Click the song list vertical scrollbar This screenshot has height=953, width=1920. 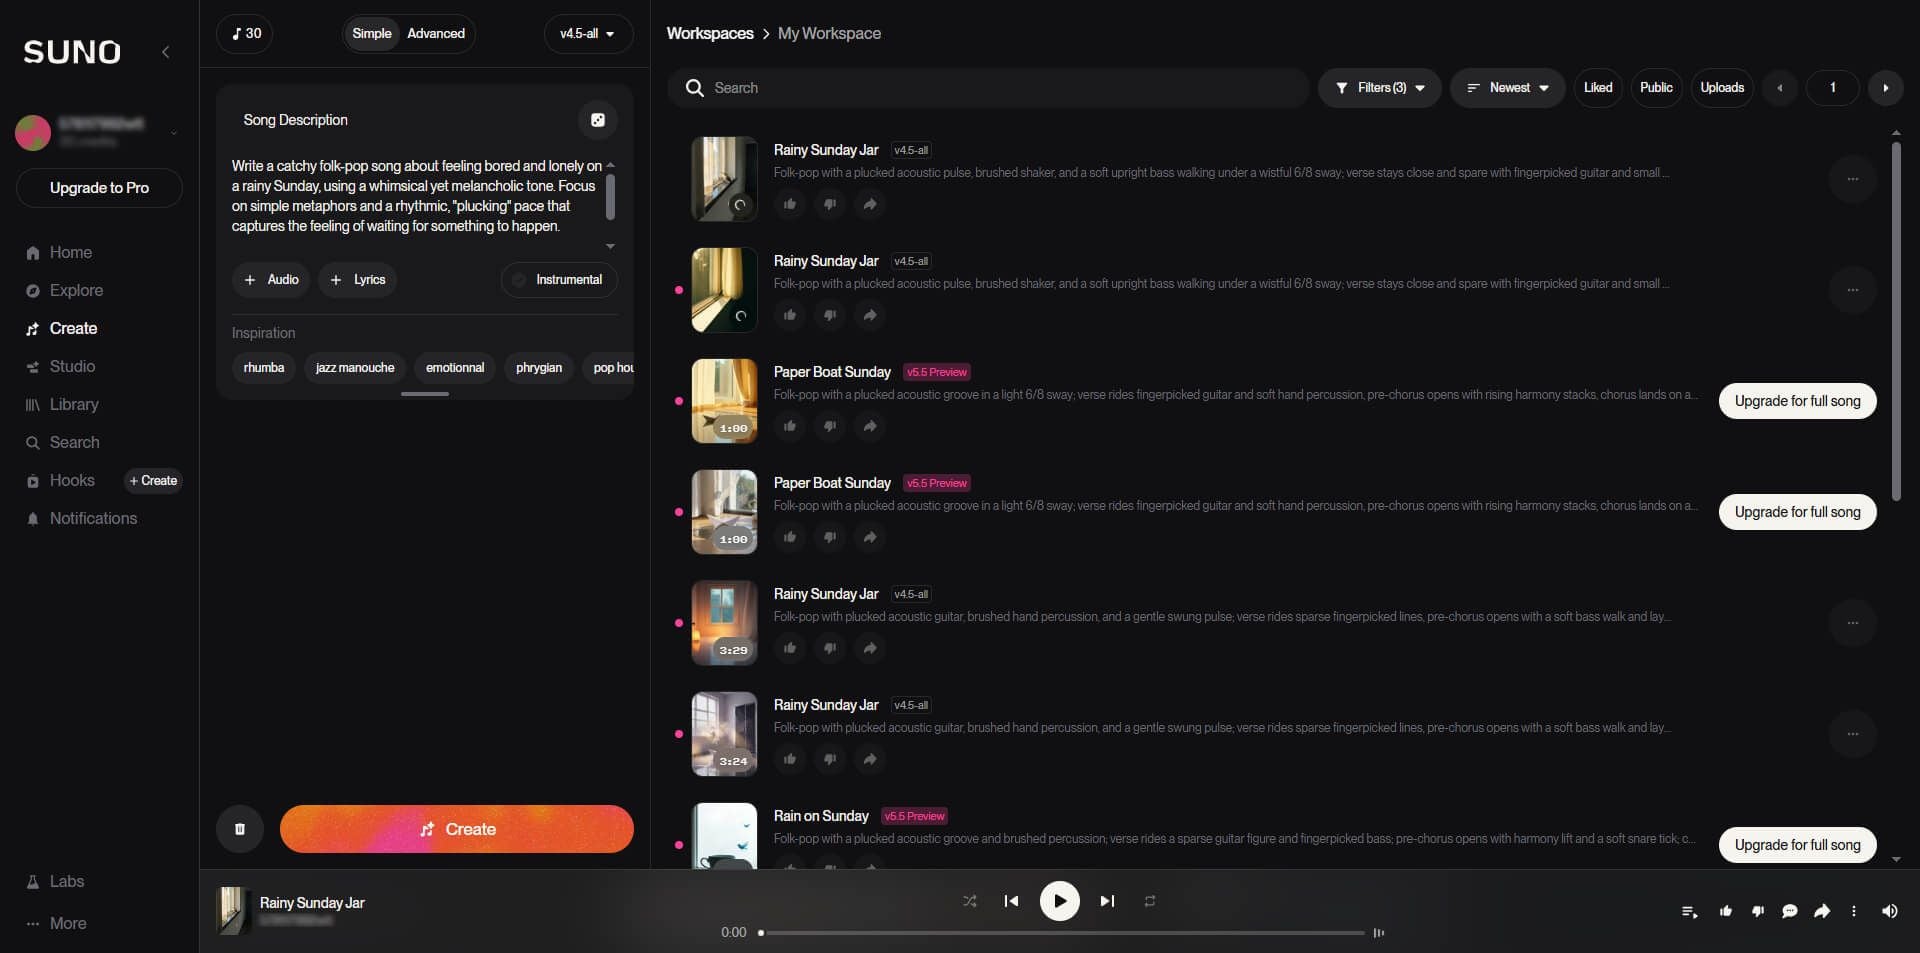(1896, 320)
